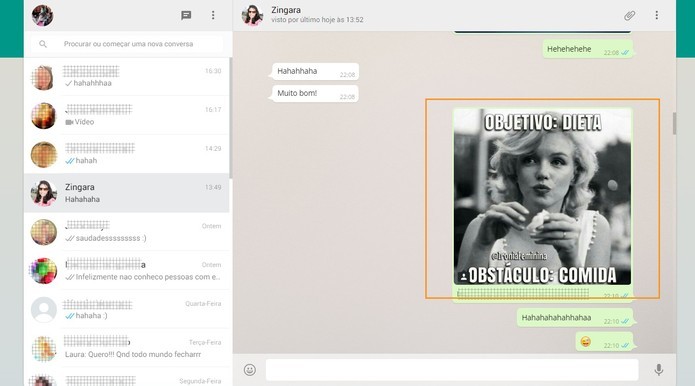The height and width of the screenshot is (386, 695).
Task: Open chat with 'hahahhhaa' preview at 16:30
Action: 127,77
